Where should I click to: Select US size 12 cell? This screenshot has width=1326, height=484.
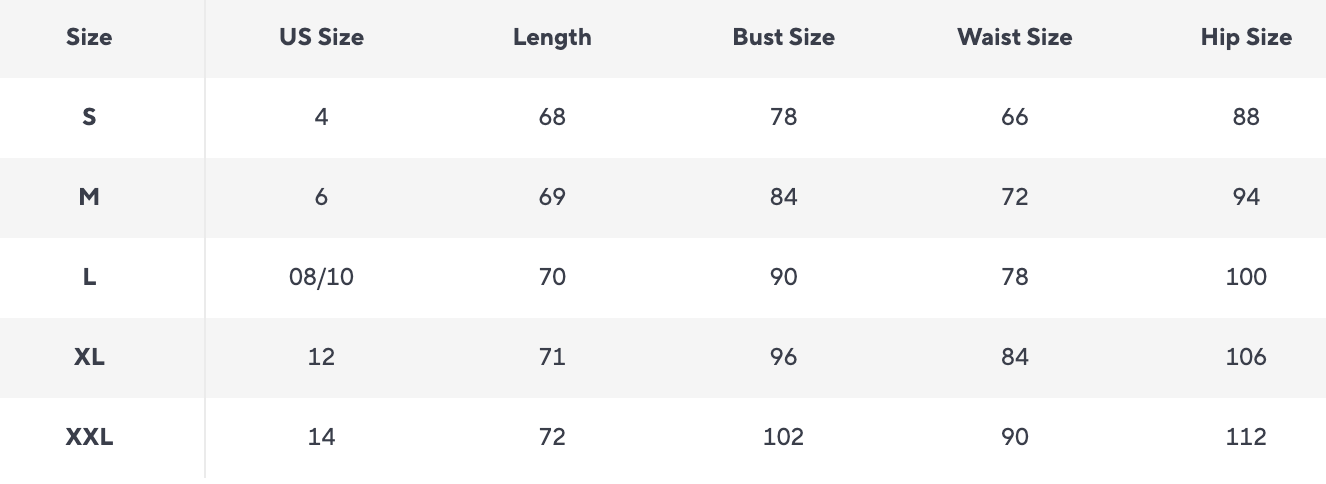coord(321,357)
